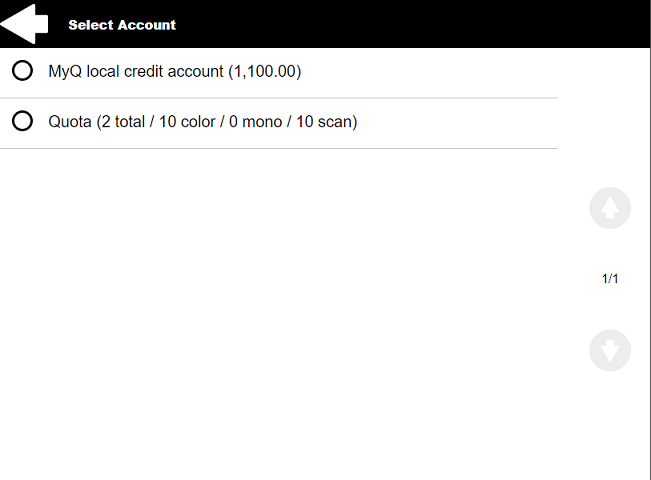Viewport: 651px width, 480px height.
Task: Click the "0 mono" quota value
Action: [x=257, y=122]
